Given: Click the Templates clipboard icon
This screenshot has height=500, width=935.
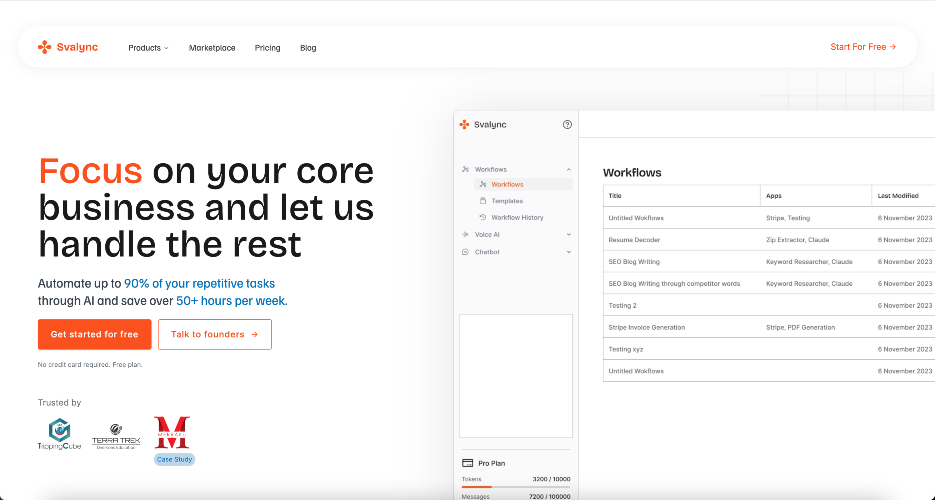Looking at the screenshot, I should 483,201.
